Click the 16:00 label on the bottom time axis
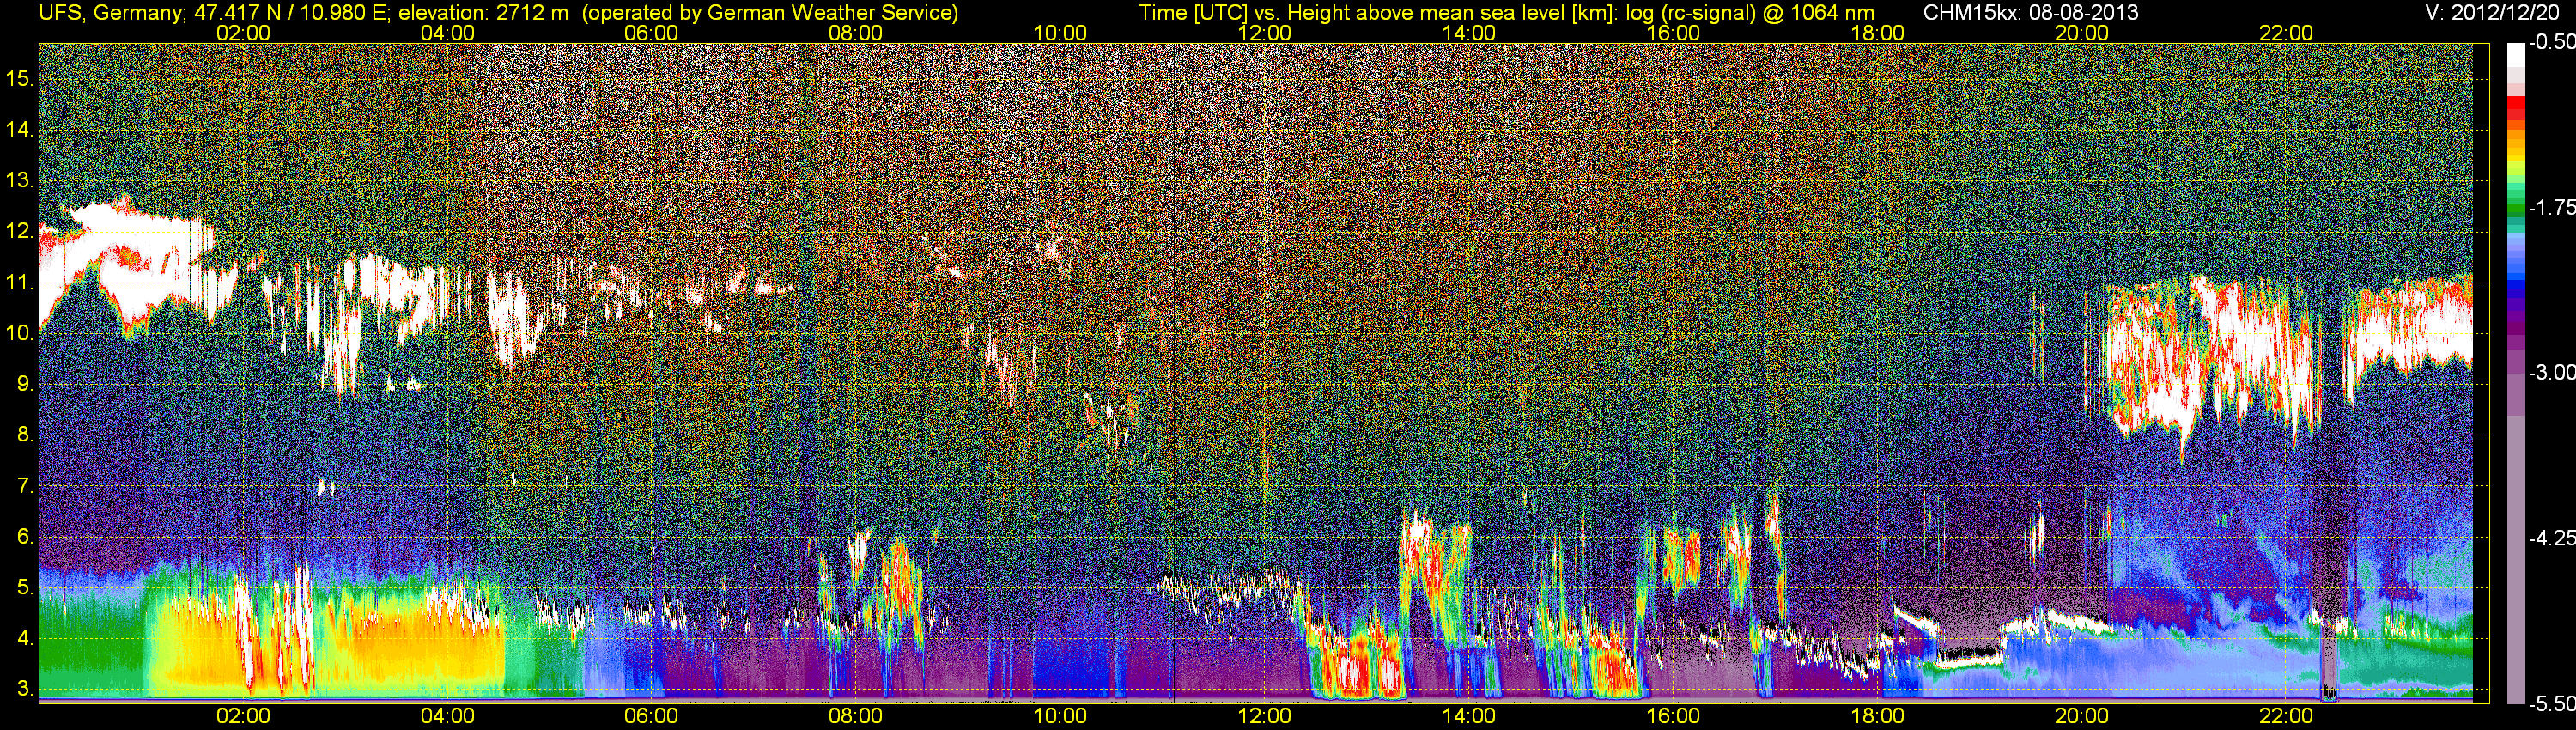The image size is (2576, 730). [x=1673, y=716]
